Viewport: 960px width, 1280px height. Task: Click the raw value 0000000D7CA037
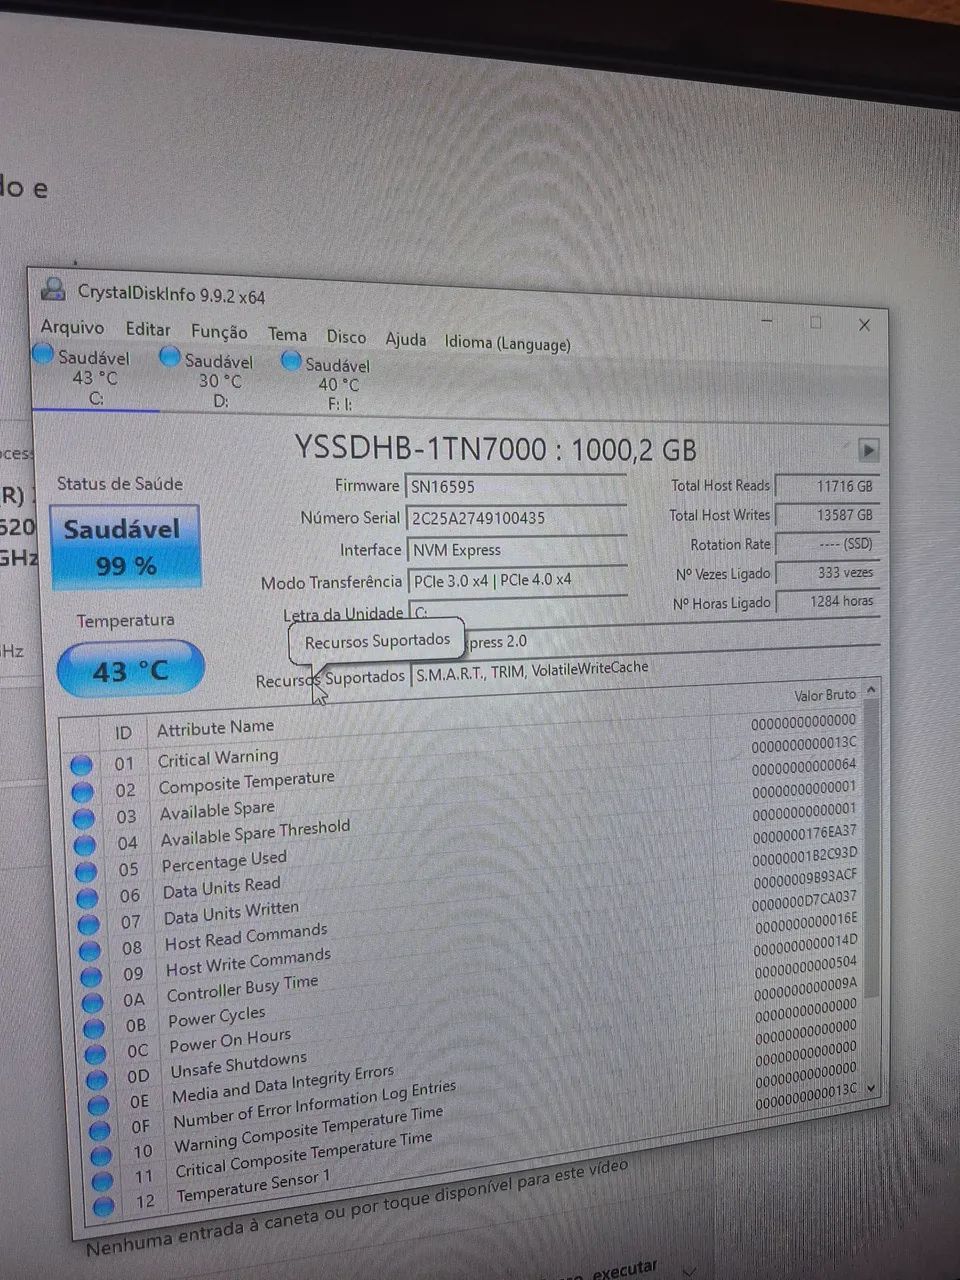pyautogui.click(x=804, y=899)
